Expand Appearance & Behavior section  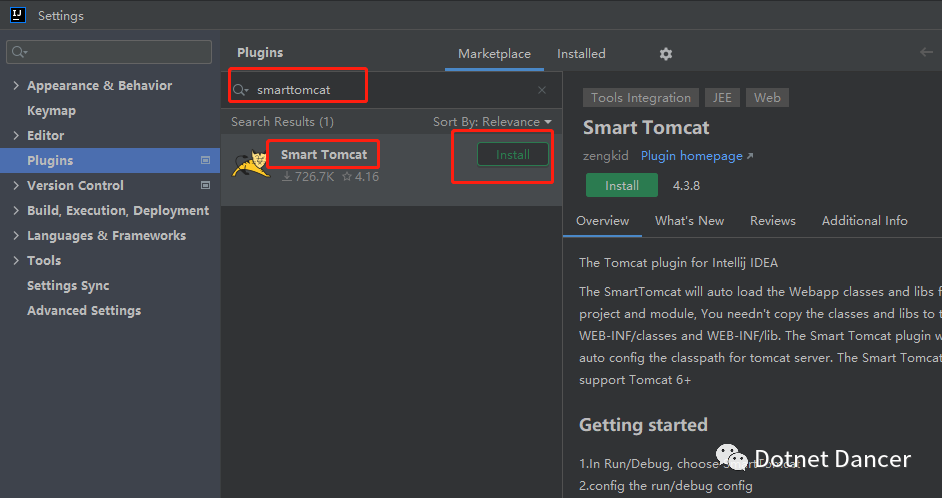click(16, 86)
